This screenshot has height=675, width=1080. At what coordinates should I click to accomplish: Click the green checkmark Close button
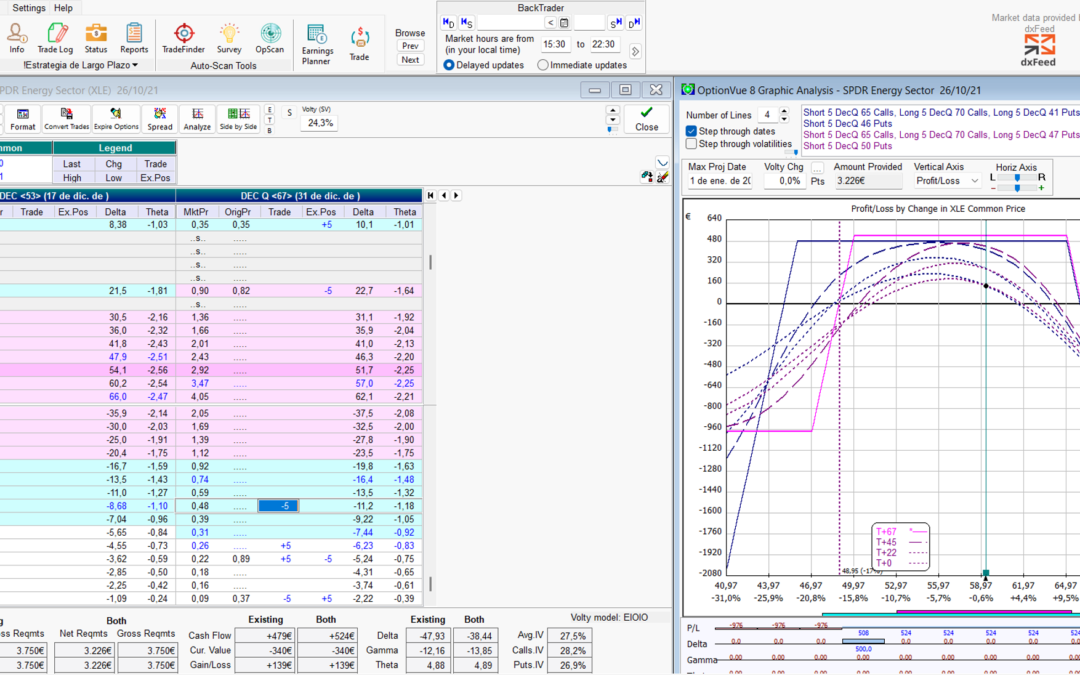coord(646,118)
